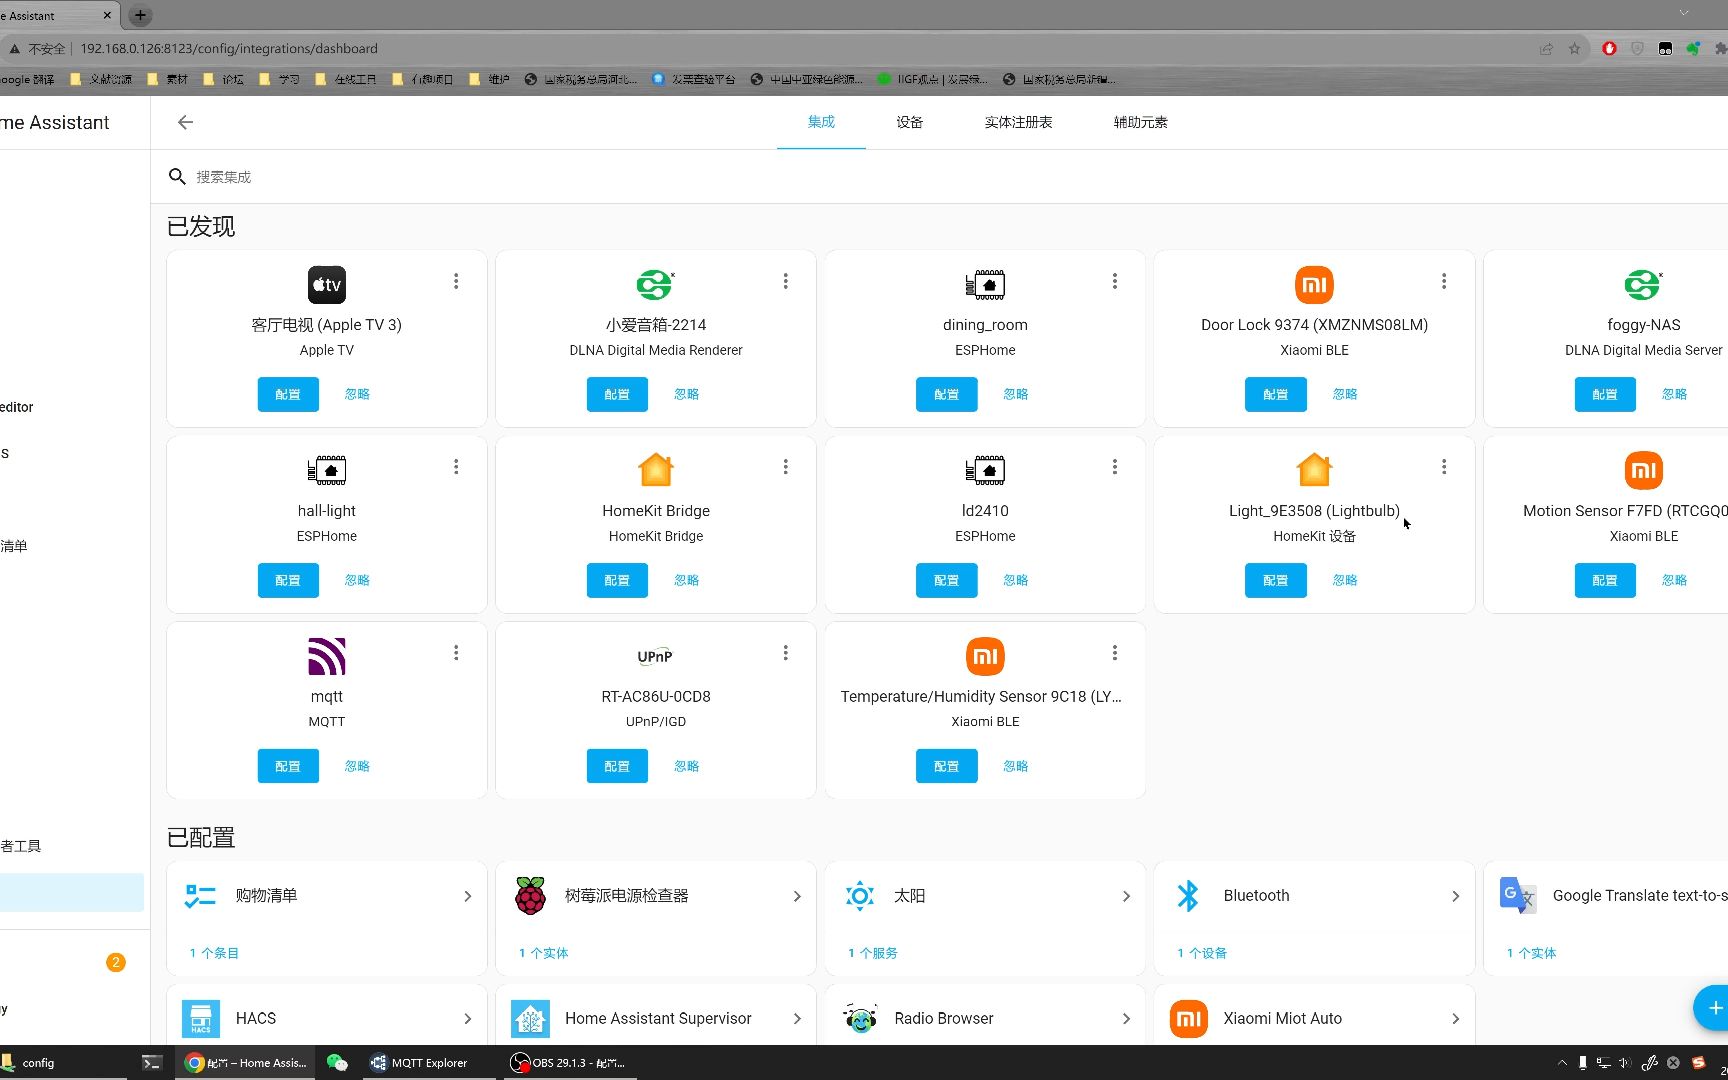Viewport: 1728px width, 1080px height.
Task: Expand the 购物清单 integration chevron
Action: [x=467, y=897]
